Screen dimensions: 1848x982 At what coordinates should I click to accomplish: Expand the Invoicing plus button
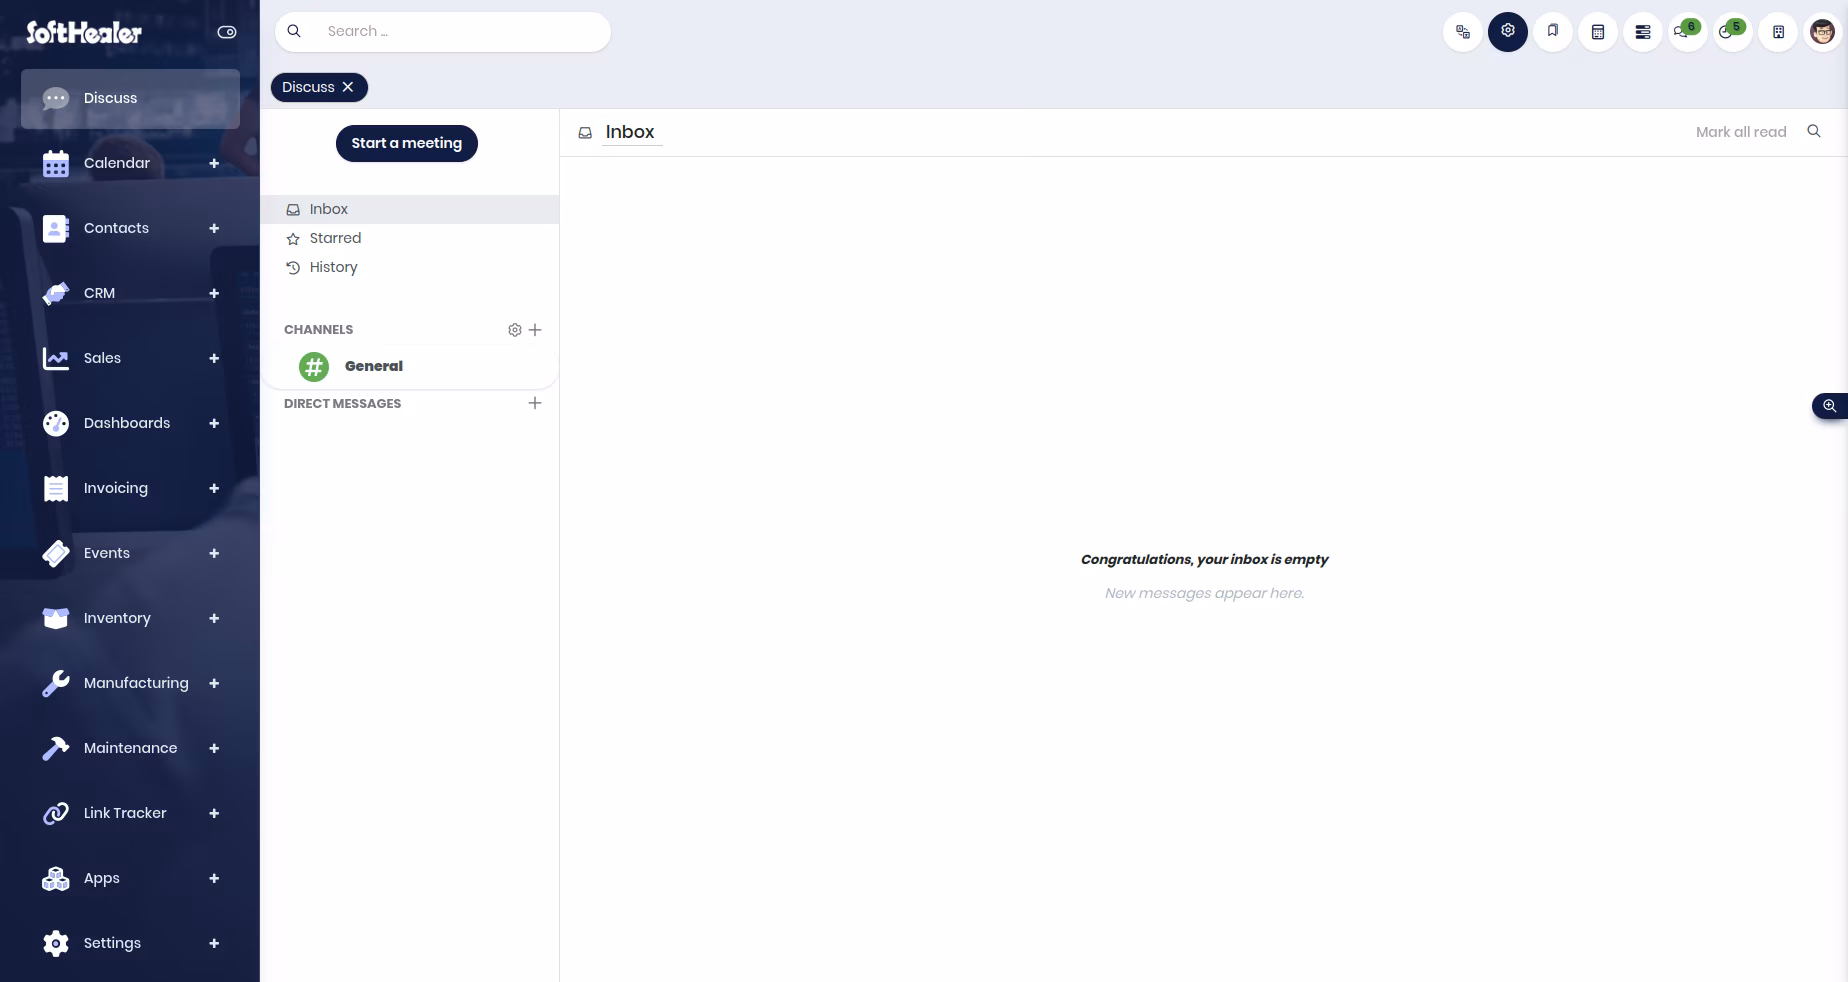point(214,488)
